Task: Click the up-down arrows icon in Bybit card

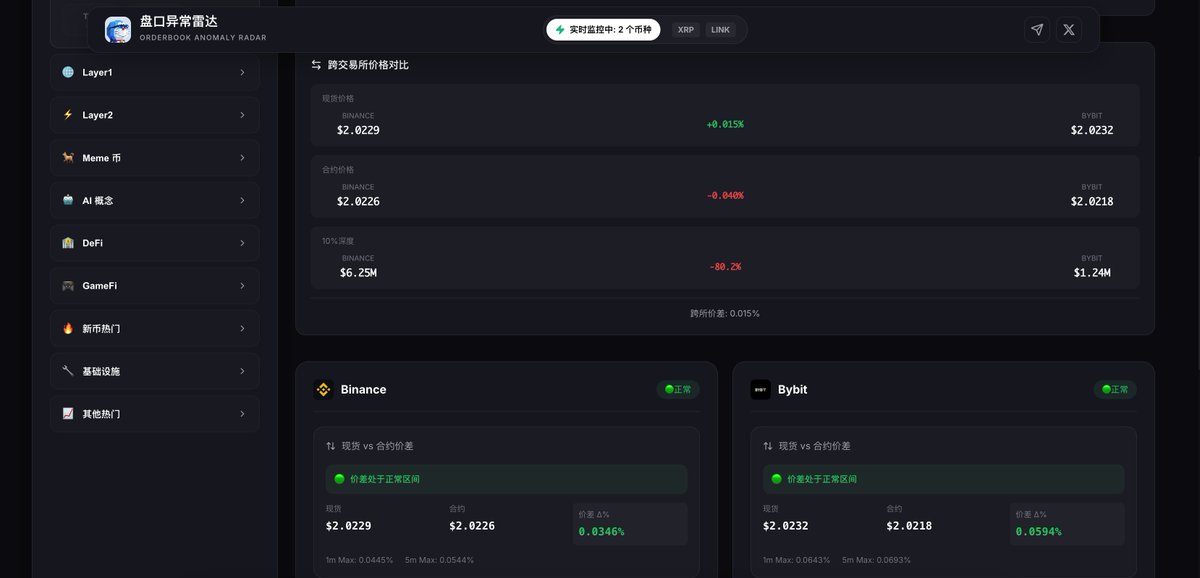Action: coord(768,446)
